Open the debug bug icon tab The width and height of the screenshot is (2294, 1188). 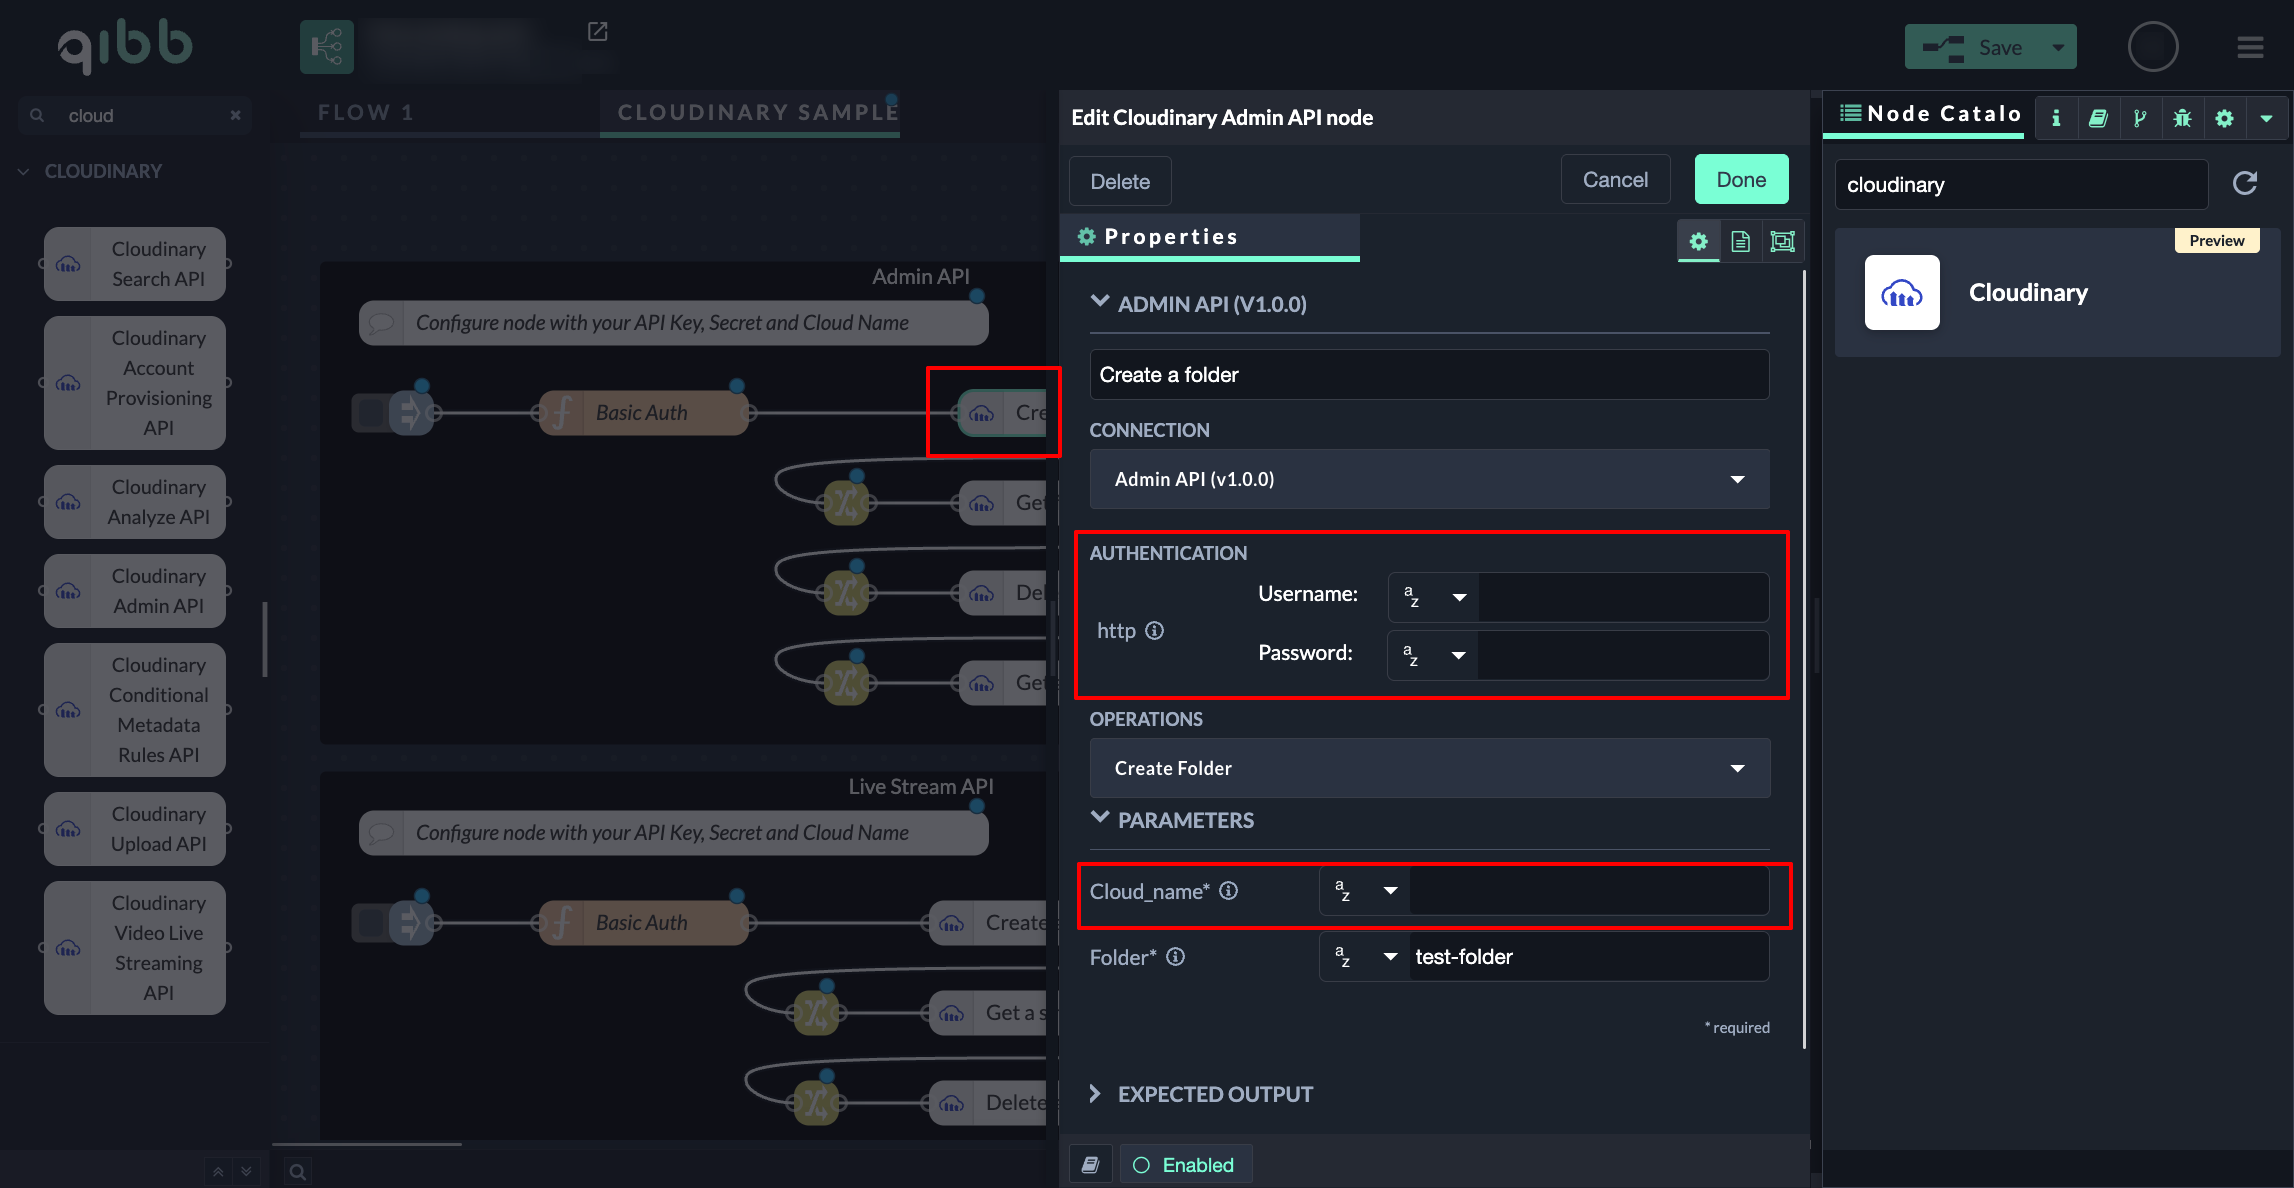coord(2182,118)
